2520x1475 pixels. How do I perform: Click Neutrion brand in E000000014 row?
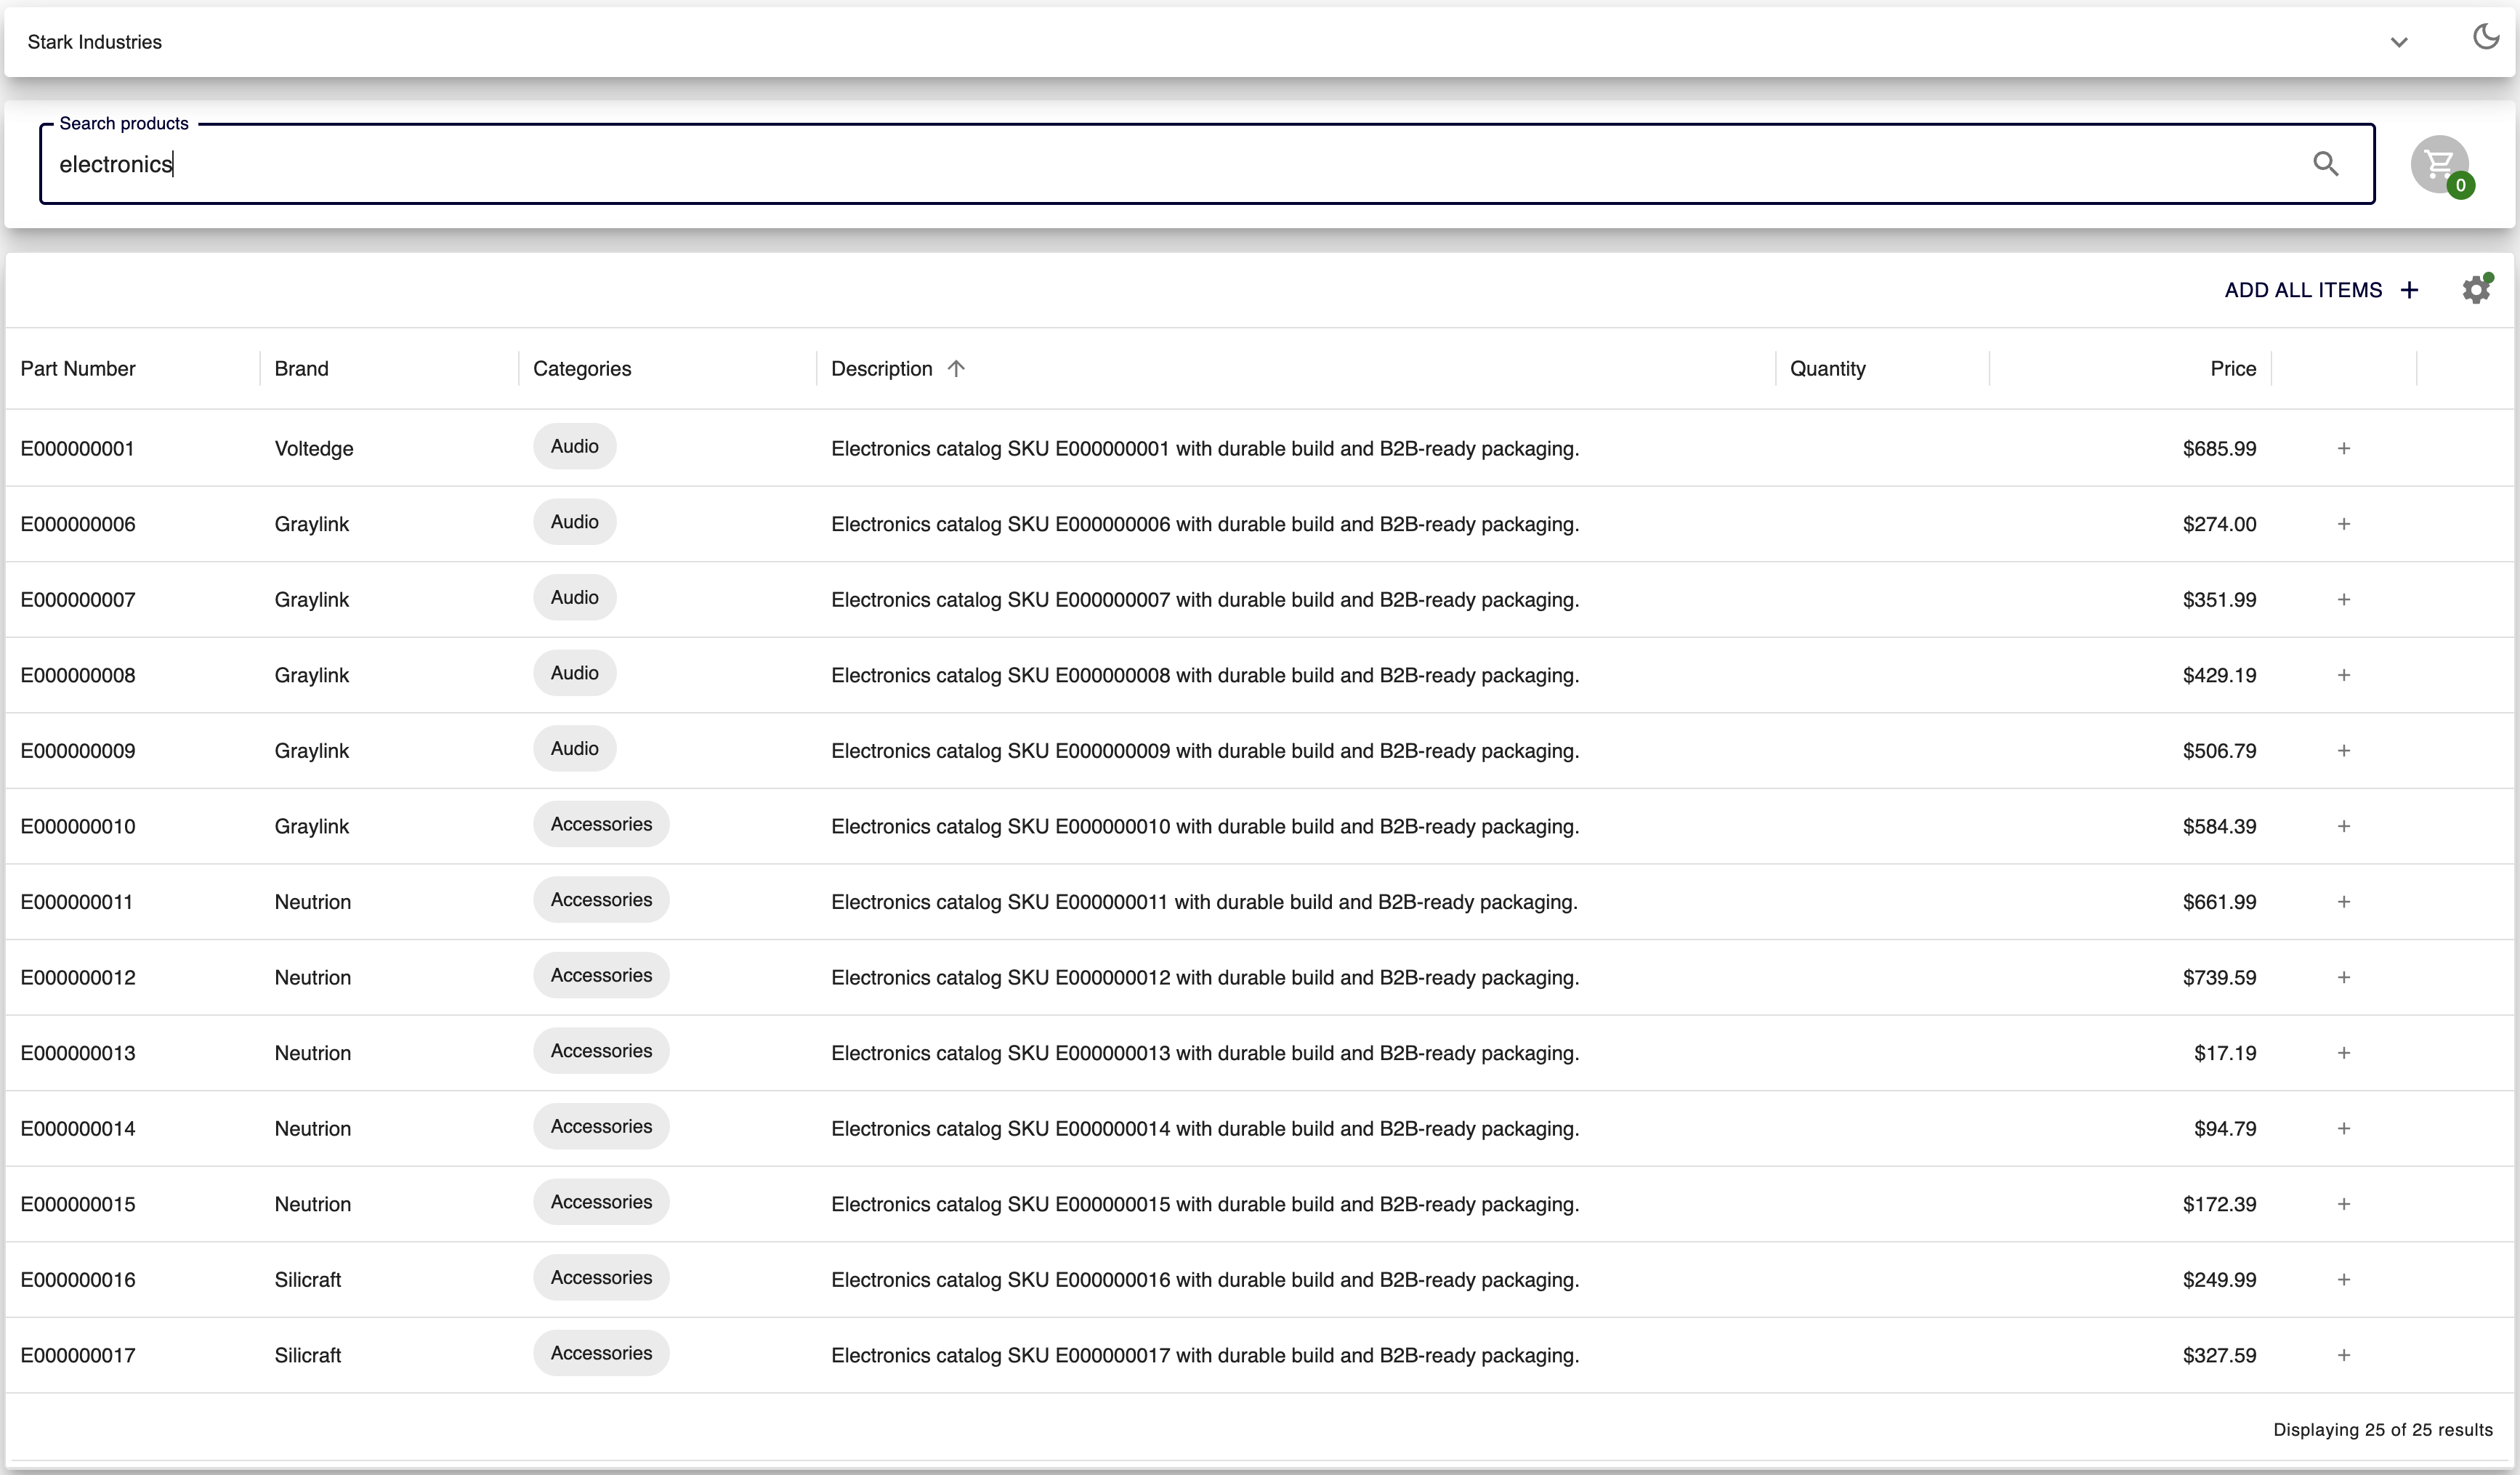pos(313,1129)
